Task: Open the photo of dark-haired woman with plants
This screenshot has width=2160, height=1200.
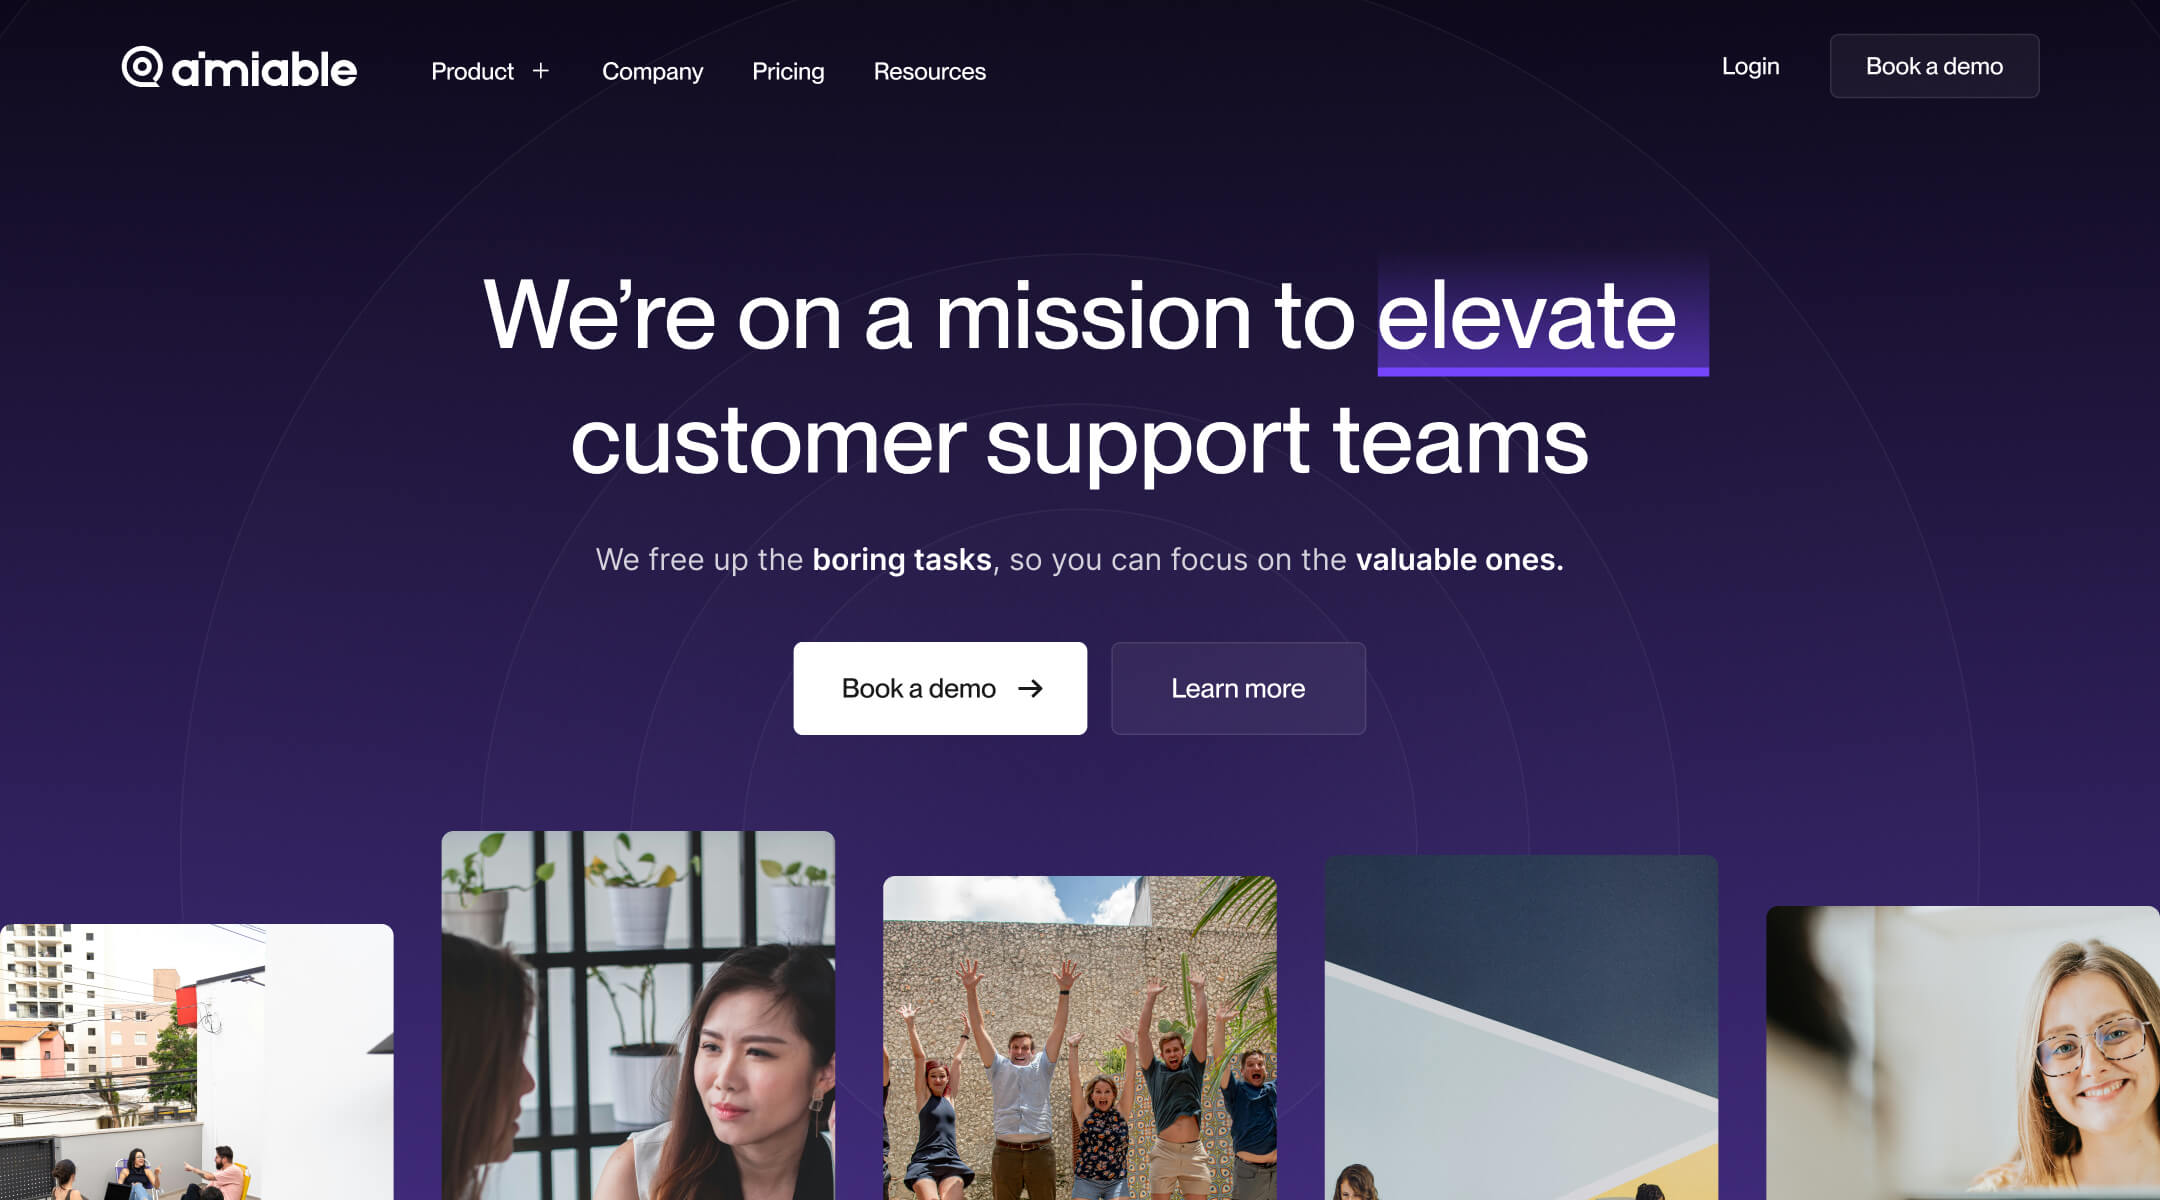Action: (x=638, y=1015)
